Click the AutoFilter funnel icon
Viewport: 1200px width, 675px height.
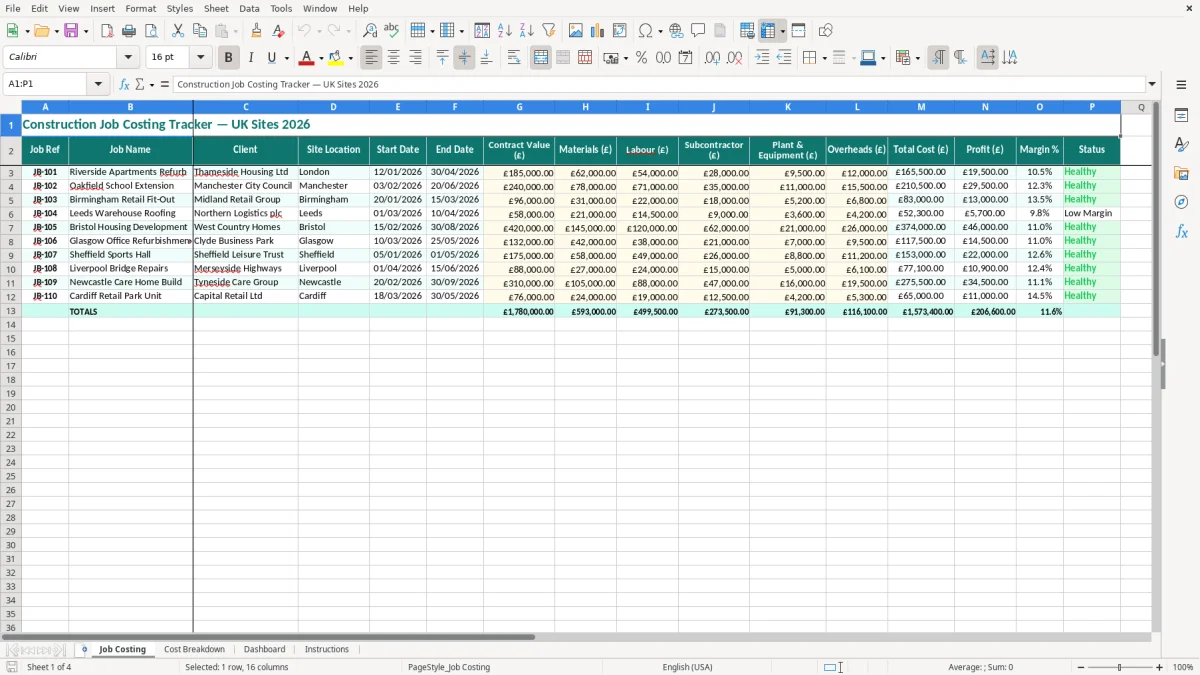click(x=548, y=31)
